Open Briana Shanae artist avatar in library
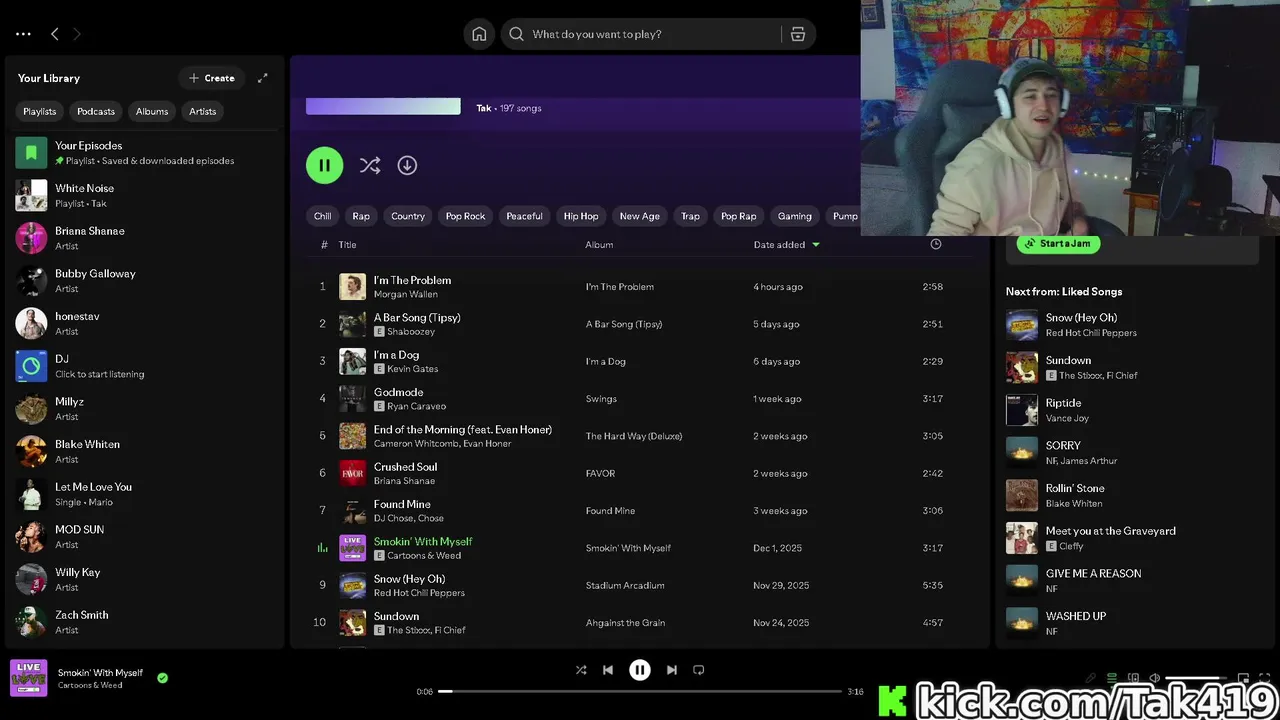Viewport: 1280px width, 720px height. [31, 238]
